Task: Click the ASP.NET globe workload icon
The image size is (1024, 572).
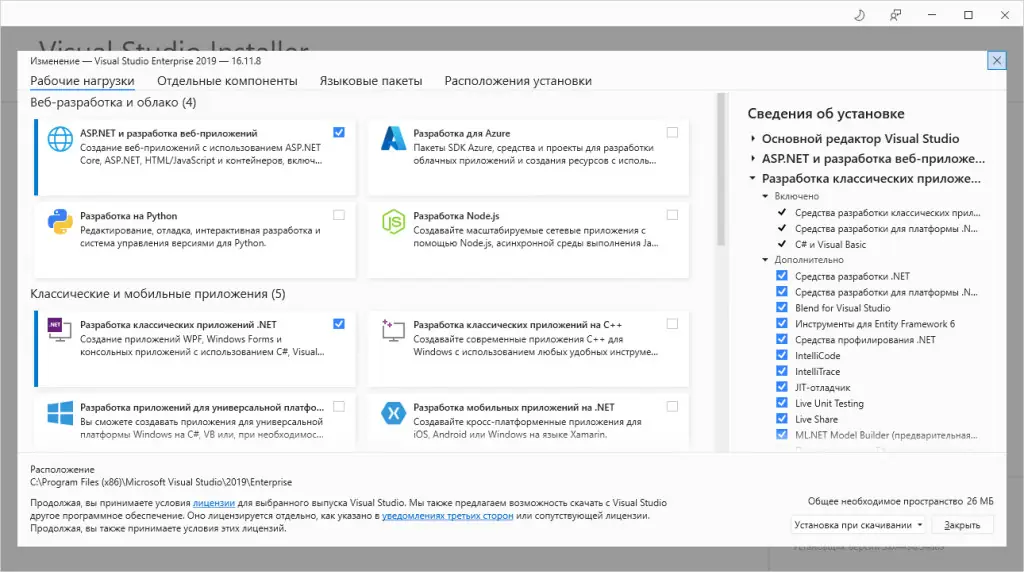Action: (60, 139)
